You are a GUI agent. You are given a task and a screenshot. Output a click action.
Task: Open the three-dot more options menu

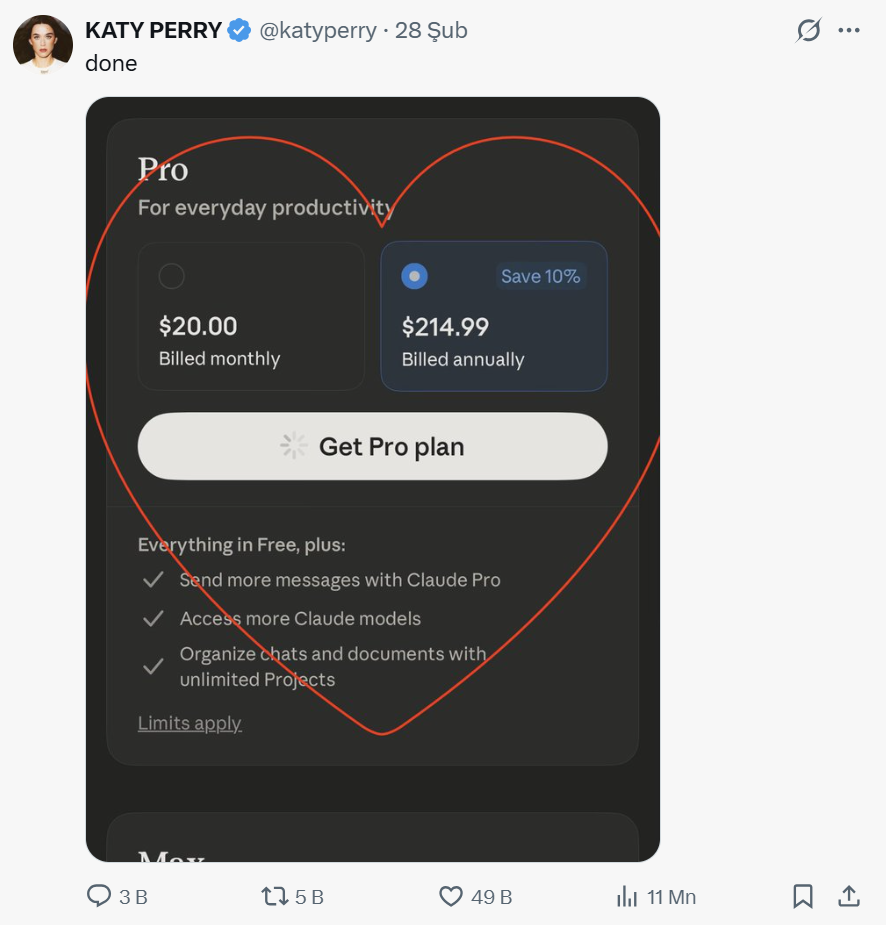coord(849,31)
